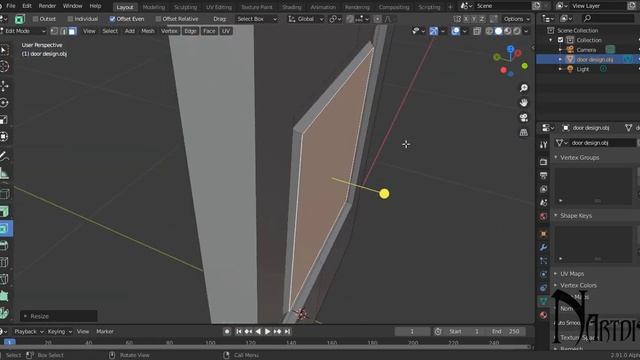Screen dimensions: 640x360
Task: Select the Measure tool
Action: tap(4, 173)
